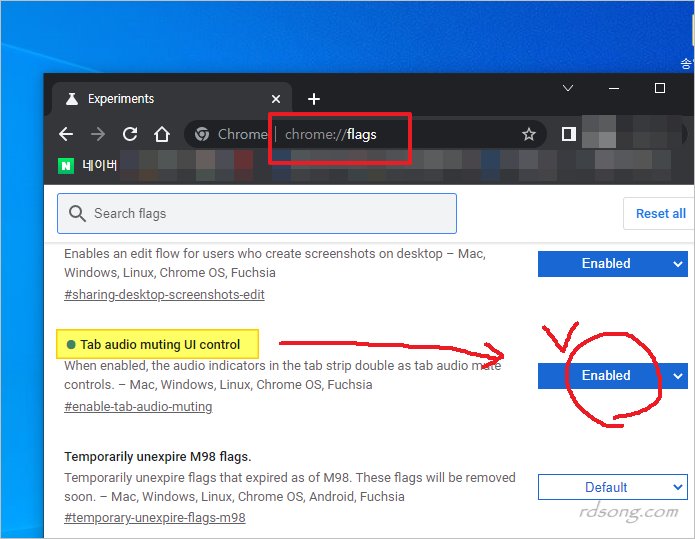This screenshot has height=539, width=695.
Task: Go to the Home page
Action: [162, 134]
